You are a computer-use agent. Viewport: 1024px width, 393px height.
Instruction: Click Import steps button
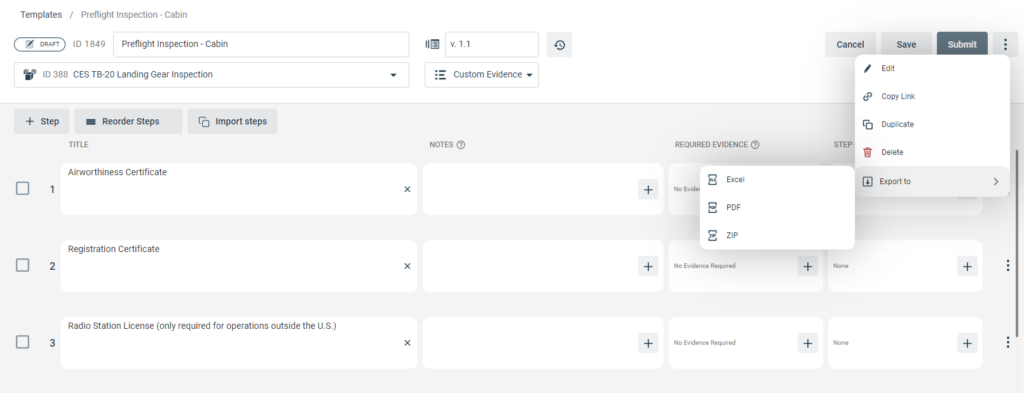(232, 121)
